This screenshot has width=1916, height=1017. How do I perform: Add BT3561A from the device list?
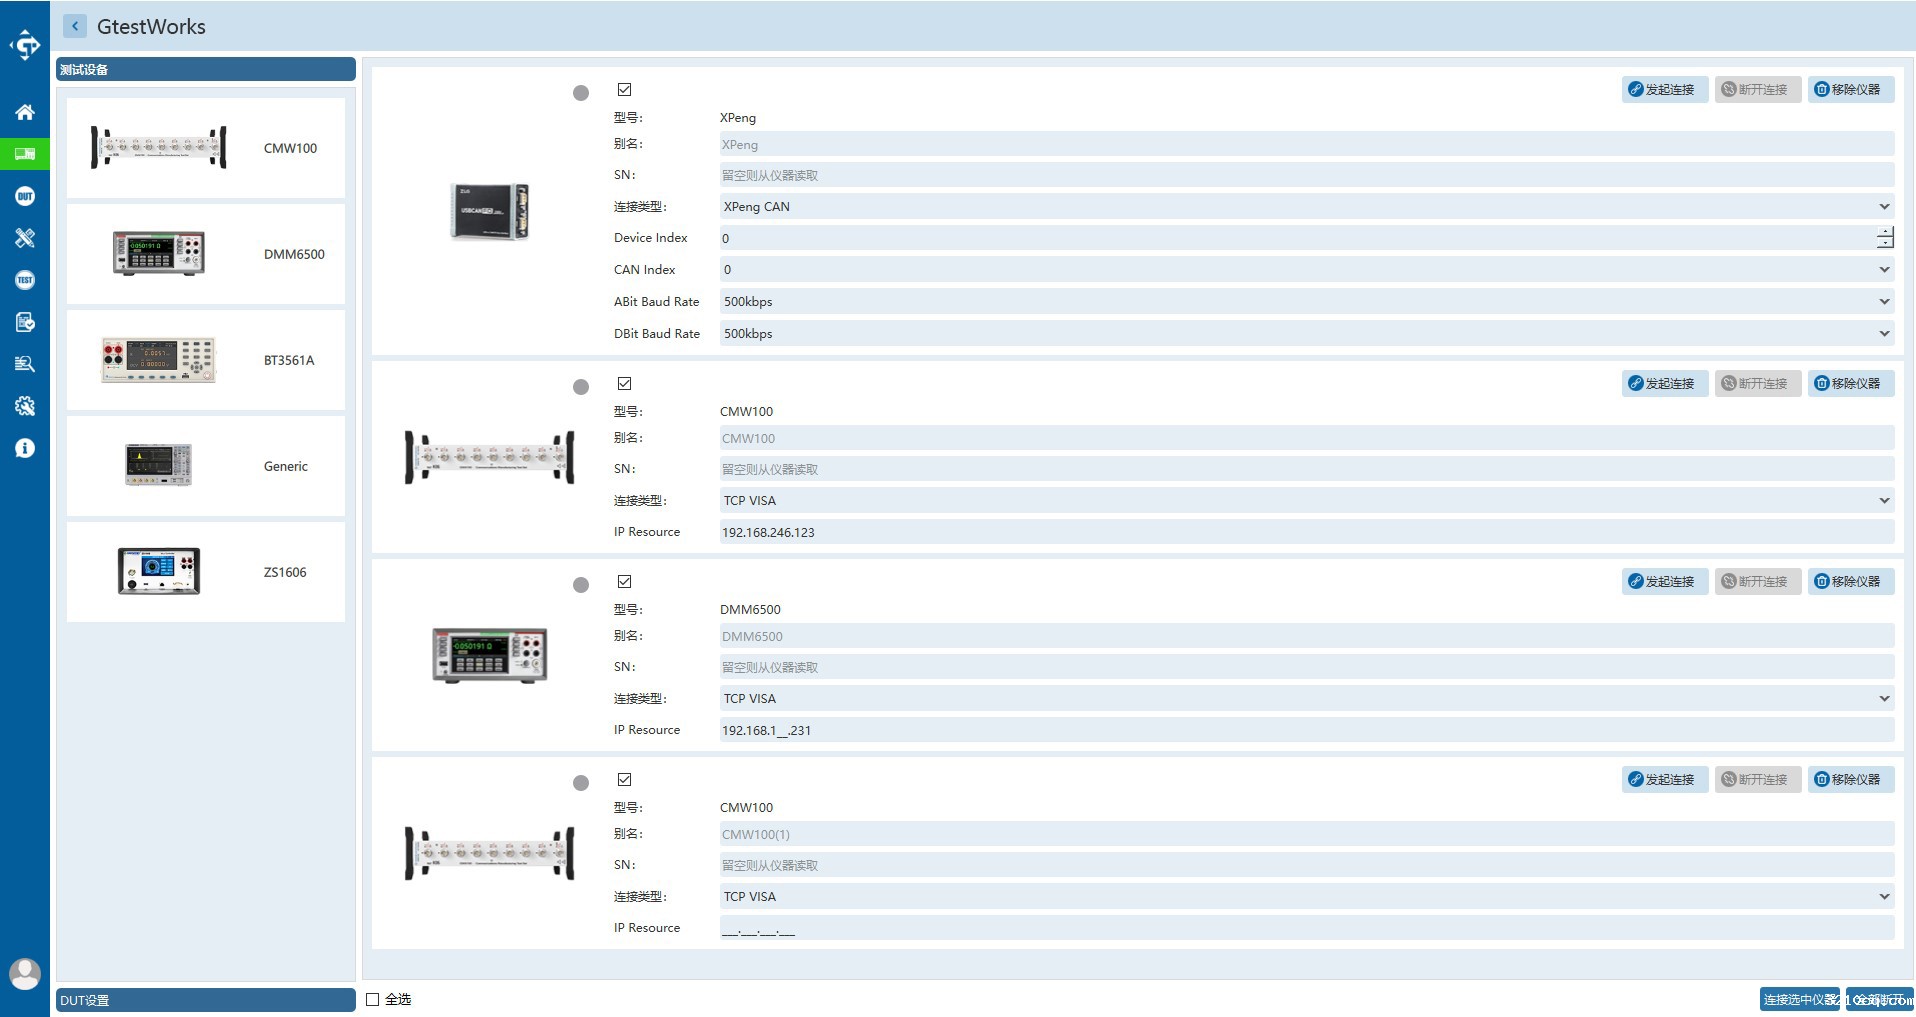(206, 360)
